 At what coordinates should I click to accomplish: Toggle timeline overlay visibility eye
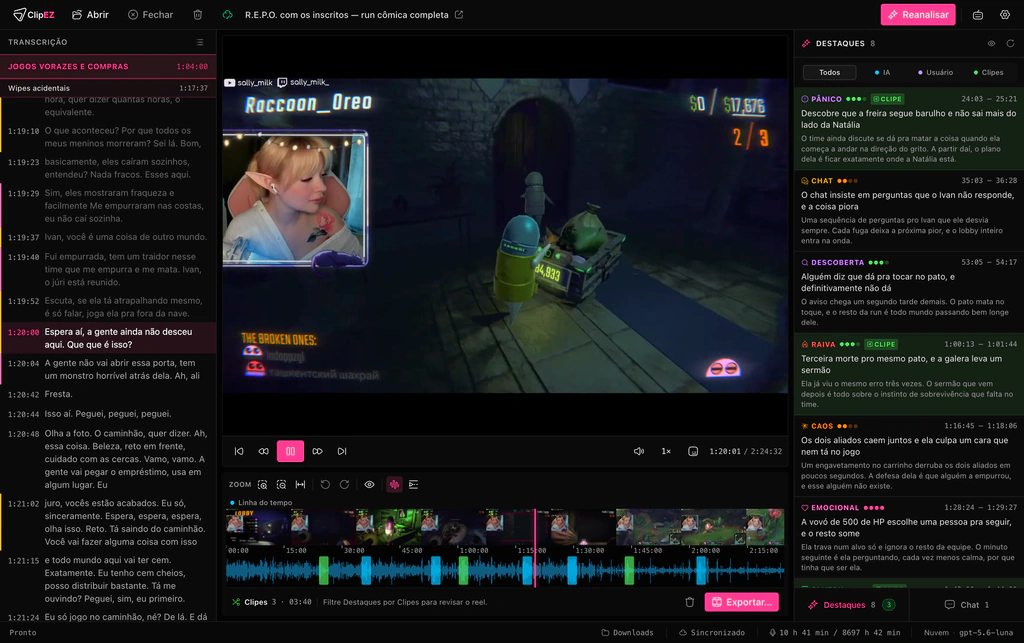pos(369,484)
